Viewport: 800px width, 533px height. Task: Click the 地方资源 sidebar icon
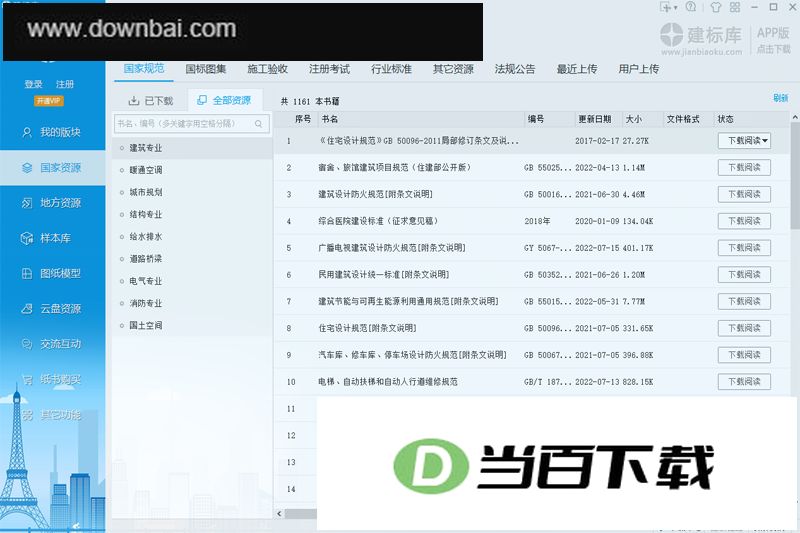tap(27, 203)
